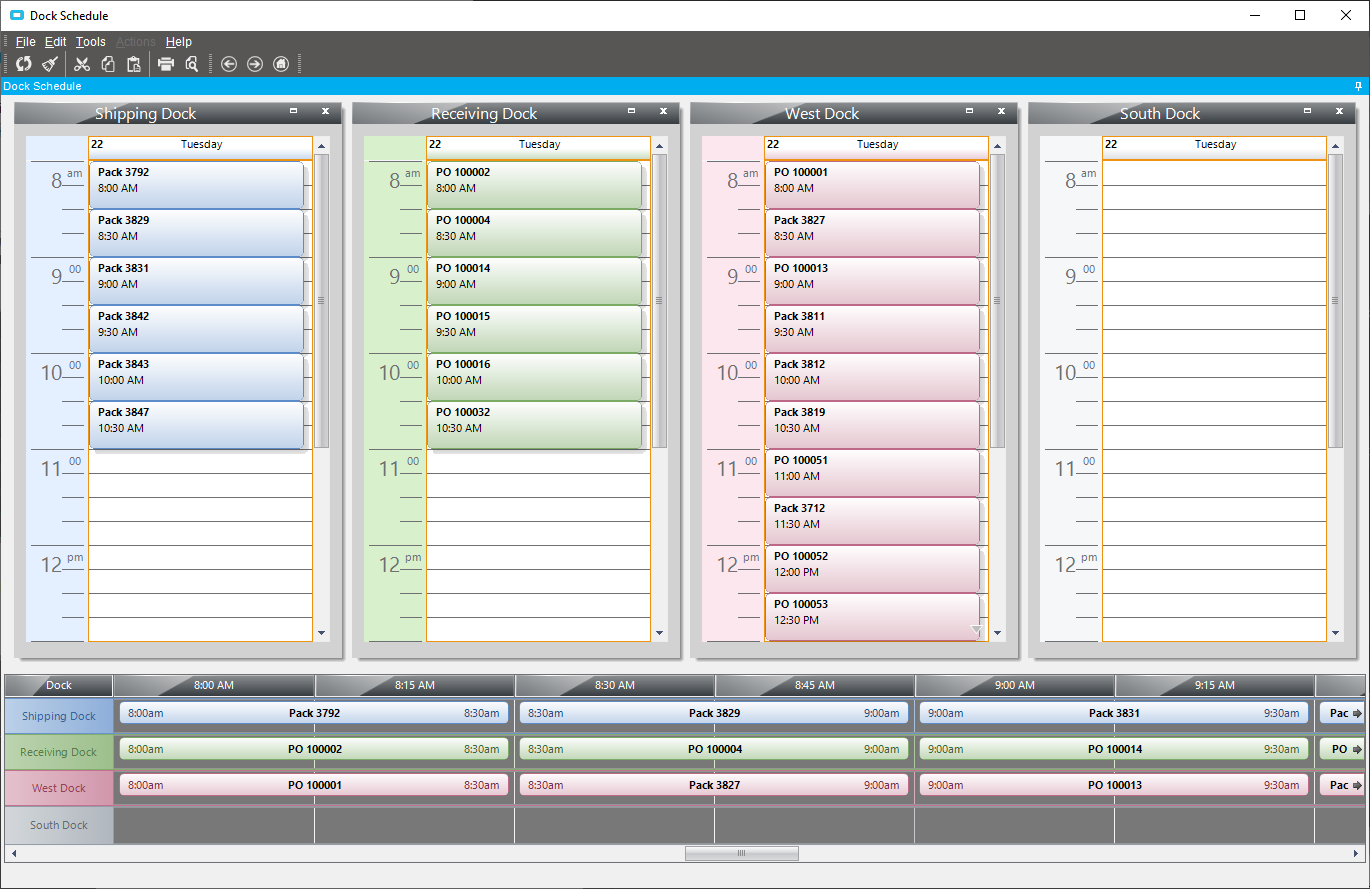
Task: Click the South Dock vertical scrollbar thumb
Action: [1335, 300]
